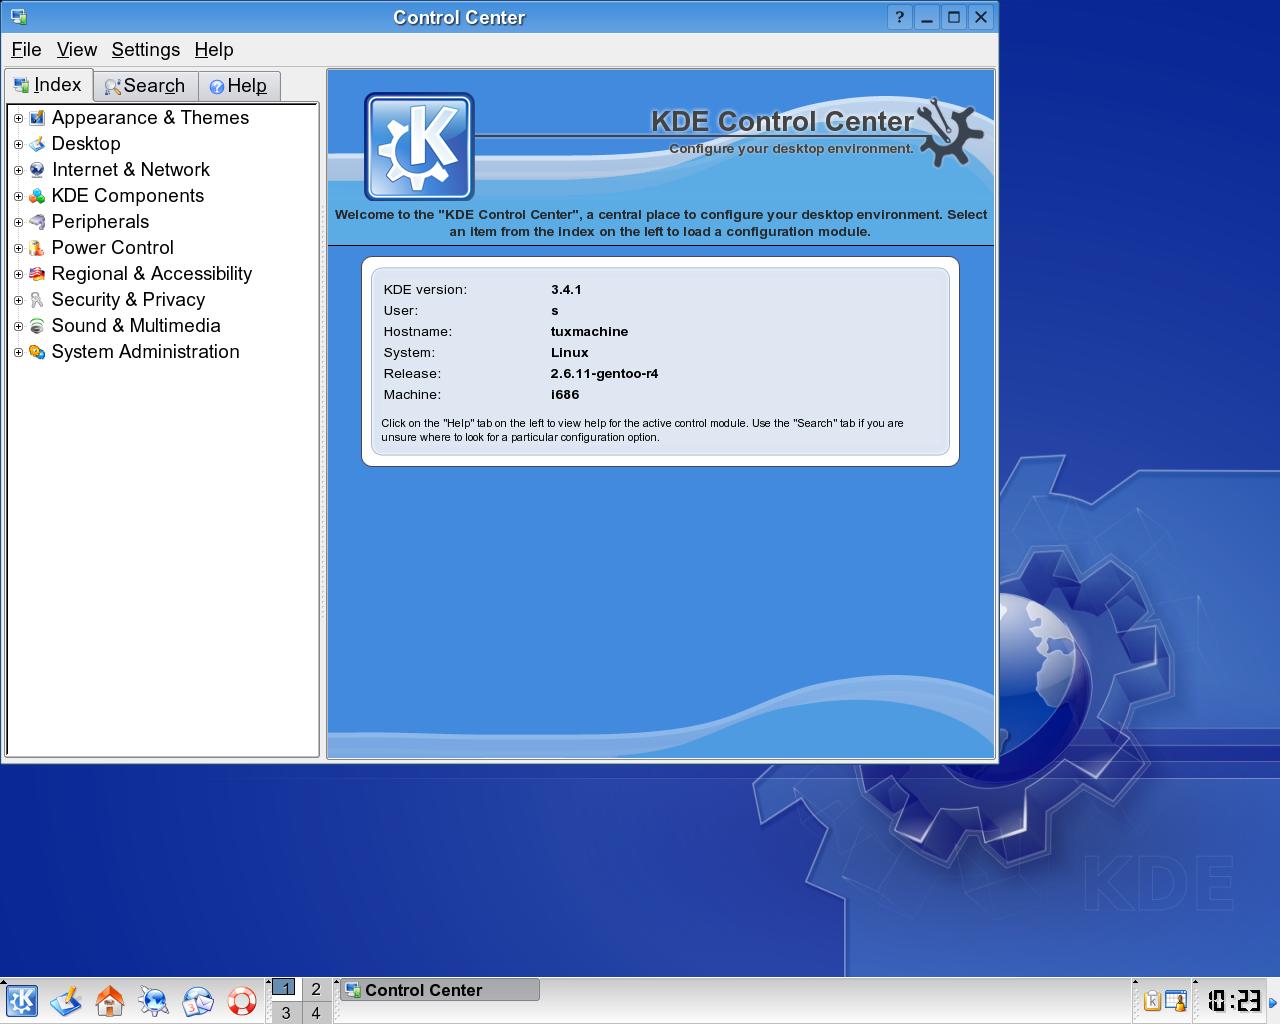Launch Kontact mail and calendar icon
Image resolution: width=1280 pixels, height=1024 pixels.
coord(198,1000)
